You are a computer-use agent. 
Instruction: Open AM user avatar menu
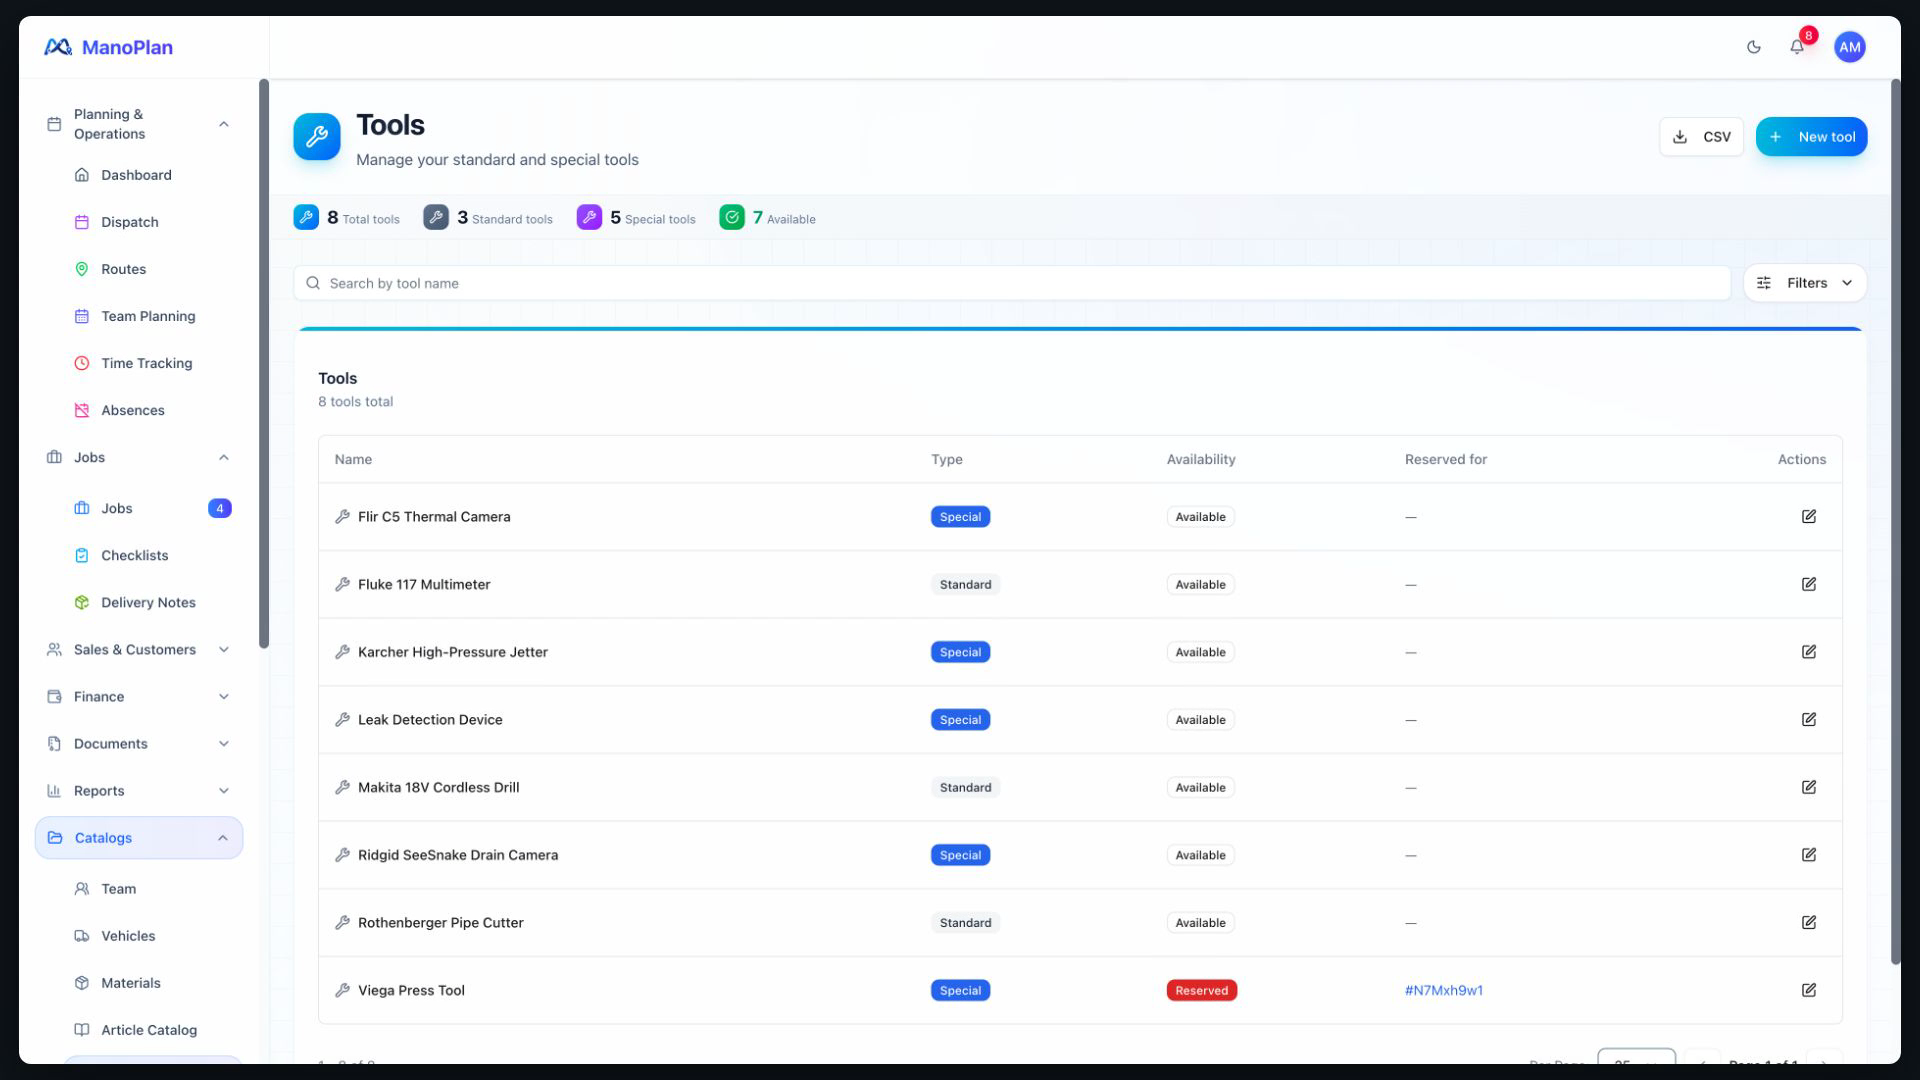1849,47
